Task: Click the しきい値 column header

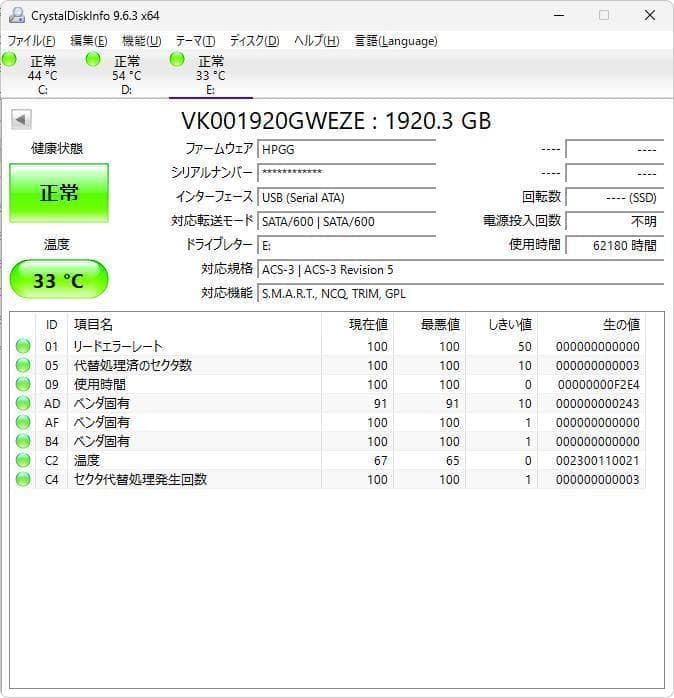Action: tap(502, 325)
